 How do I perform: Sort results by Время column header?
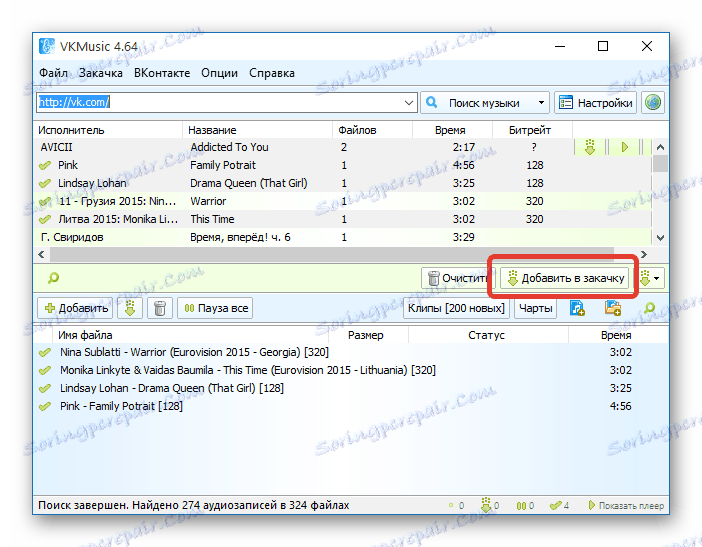(452, 130)
